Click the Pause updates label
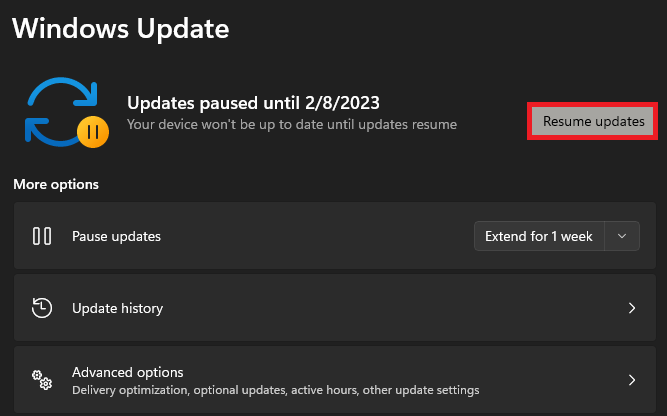 point(116,237)
